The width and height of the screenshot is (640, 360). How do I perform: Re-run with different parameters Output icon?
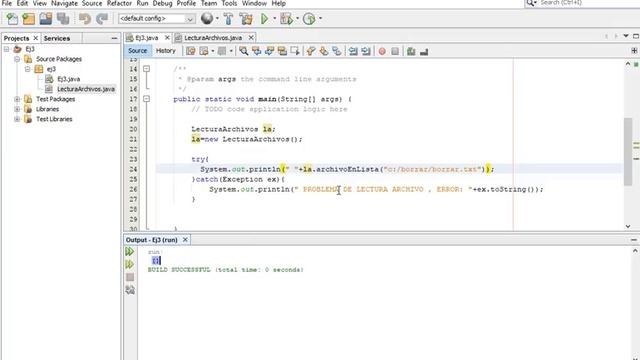coord(129,264)
